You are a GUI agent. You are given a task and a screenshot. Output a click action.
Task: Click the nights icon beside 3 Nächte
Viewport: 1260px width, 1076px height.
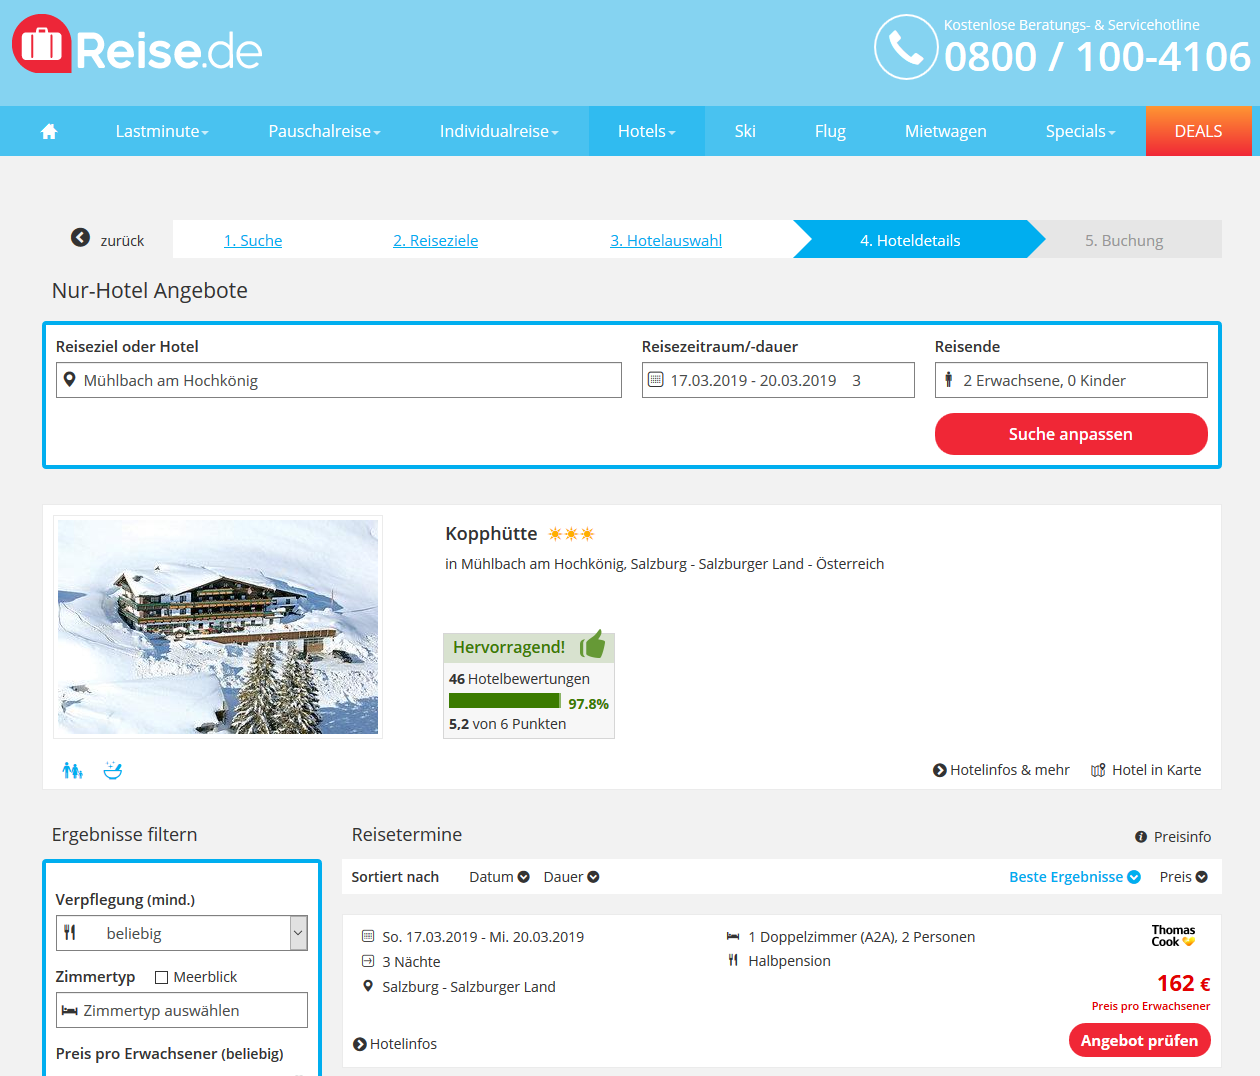(x=368, y=961)
